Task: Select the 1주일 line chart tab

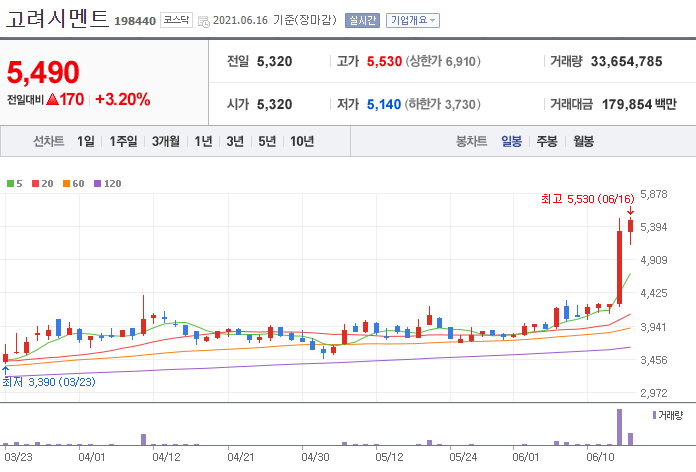Action: [x=123, y=141]
